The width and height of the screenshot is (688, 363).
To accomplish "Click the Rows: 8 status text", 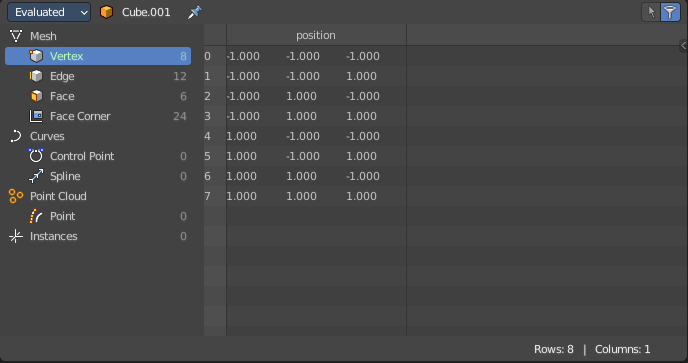I will click(x=553, y=349).
